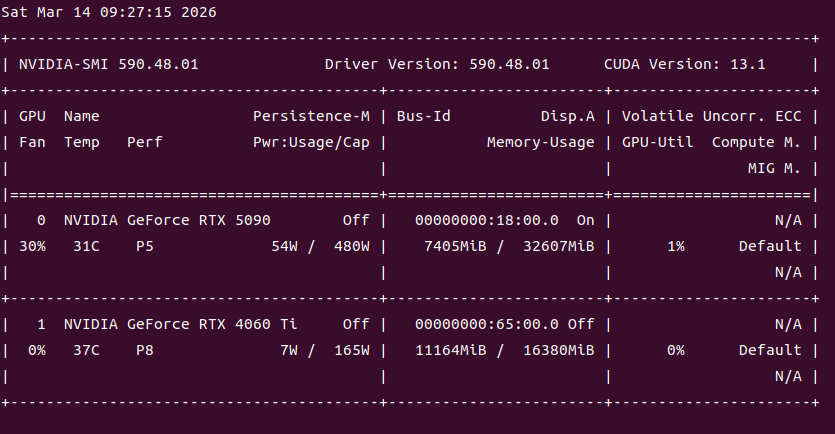The width and height of the screenshot is (835, 434).
Task: Click the 7405MiB / 32607MiB memory usage
Action: [x=509, y=246]
